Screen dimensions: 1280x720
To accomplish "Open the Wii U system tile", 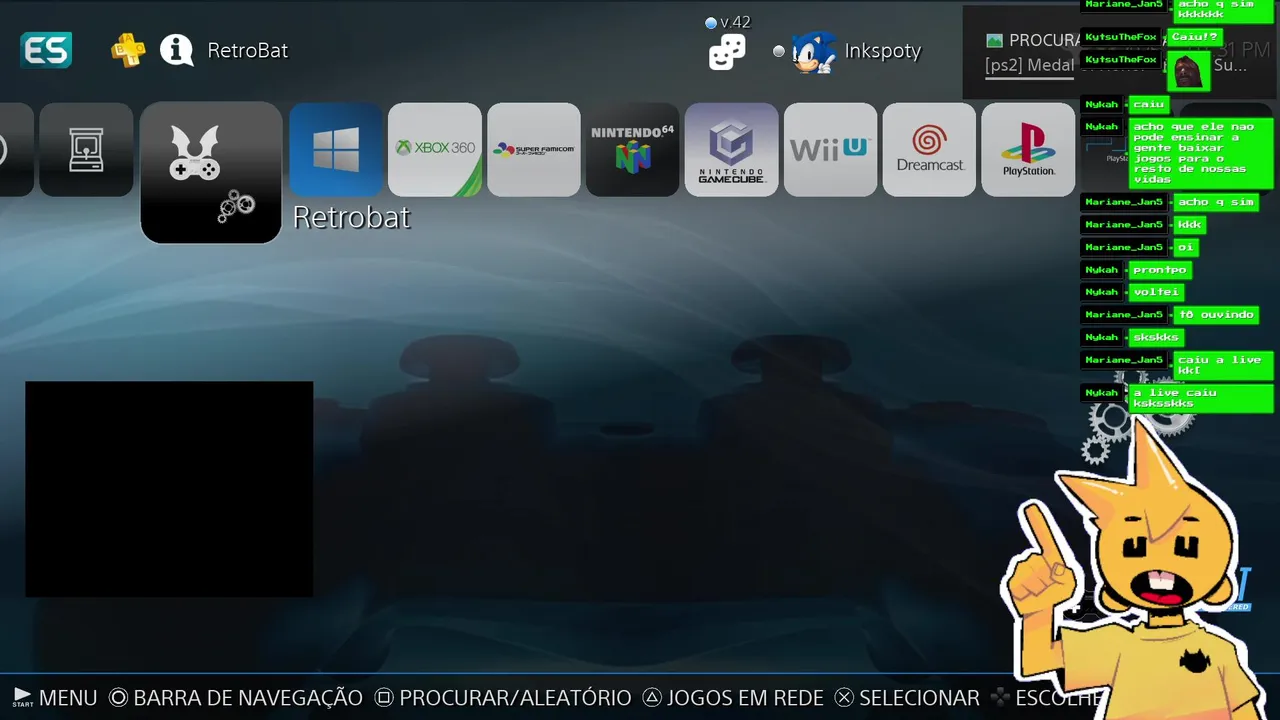I will point(830,150).
